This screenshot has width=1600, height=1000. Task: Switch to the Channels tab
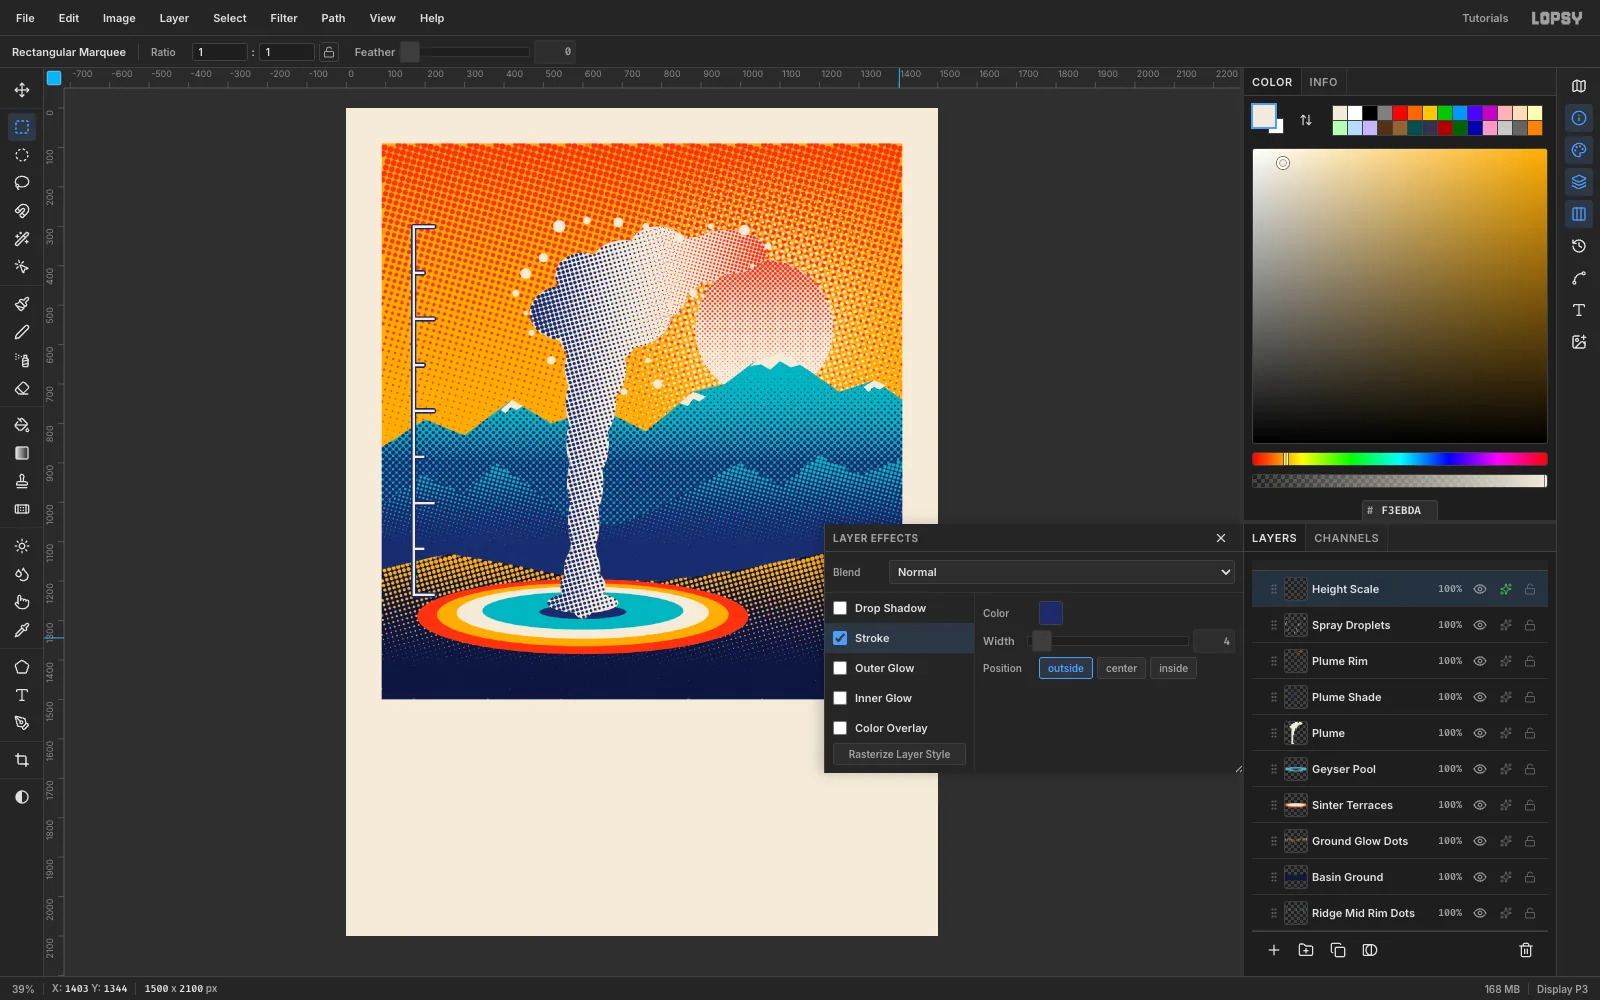(x=1346, y=538)
